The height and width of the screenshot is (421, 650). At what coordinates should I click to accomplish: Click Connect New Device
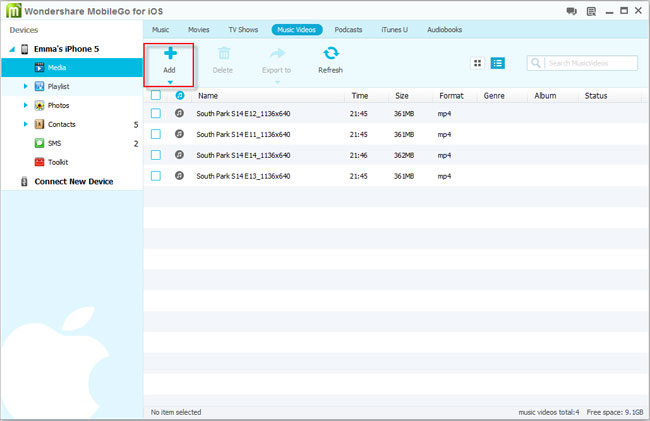(74, 181)
